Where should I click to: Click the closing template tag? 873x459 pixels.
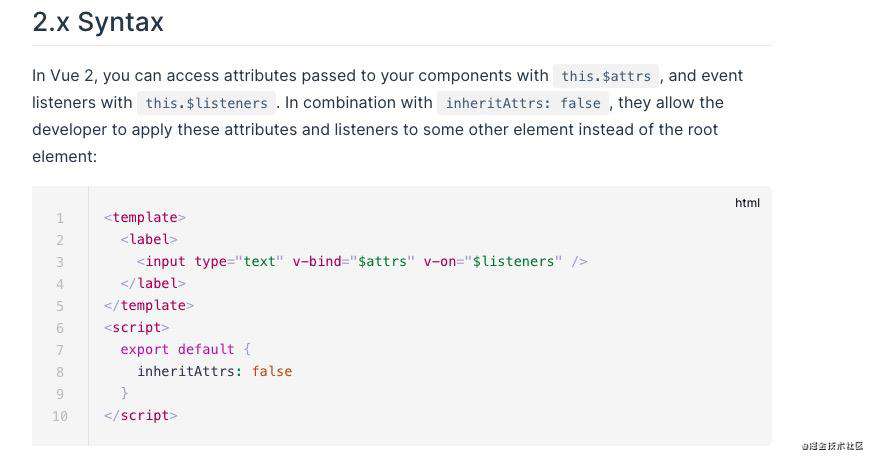(x=149, y=305)
